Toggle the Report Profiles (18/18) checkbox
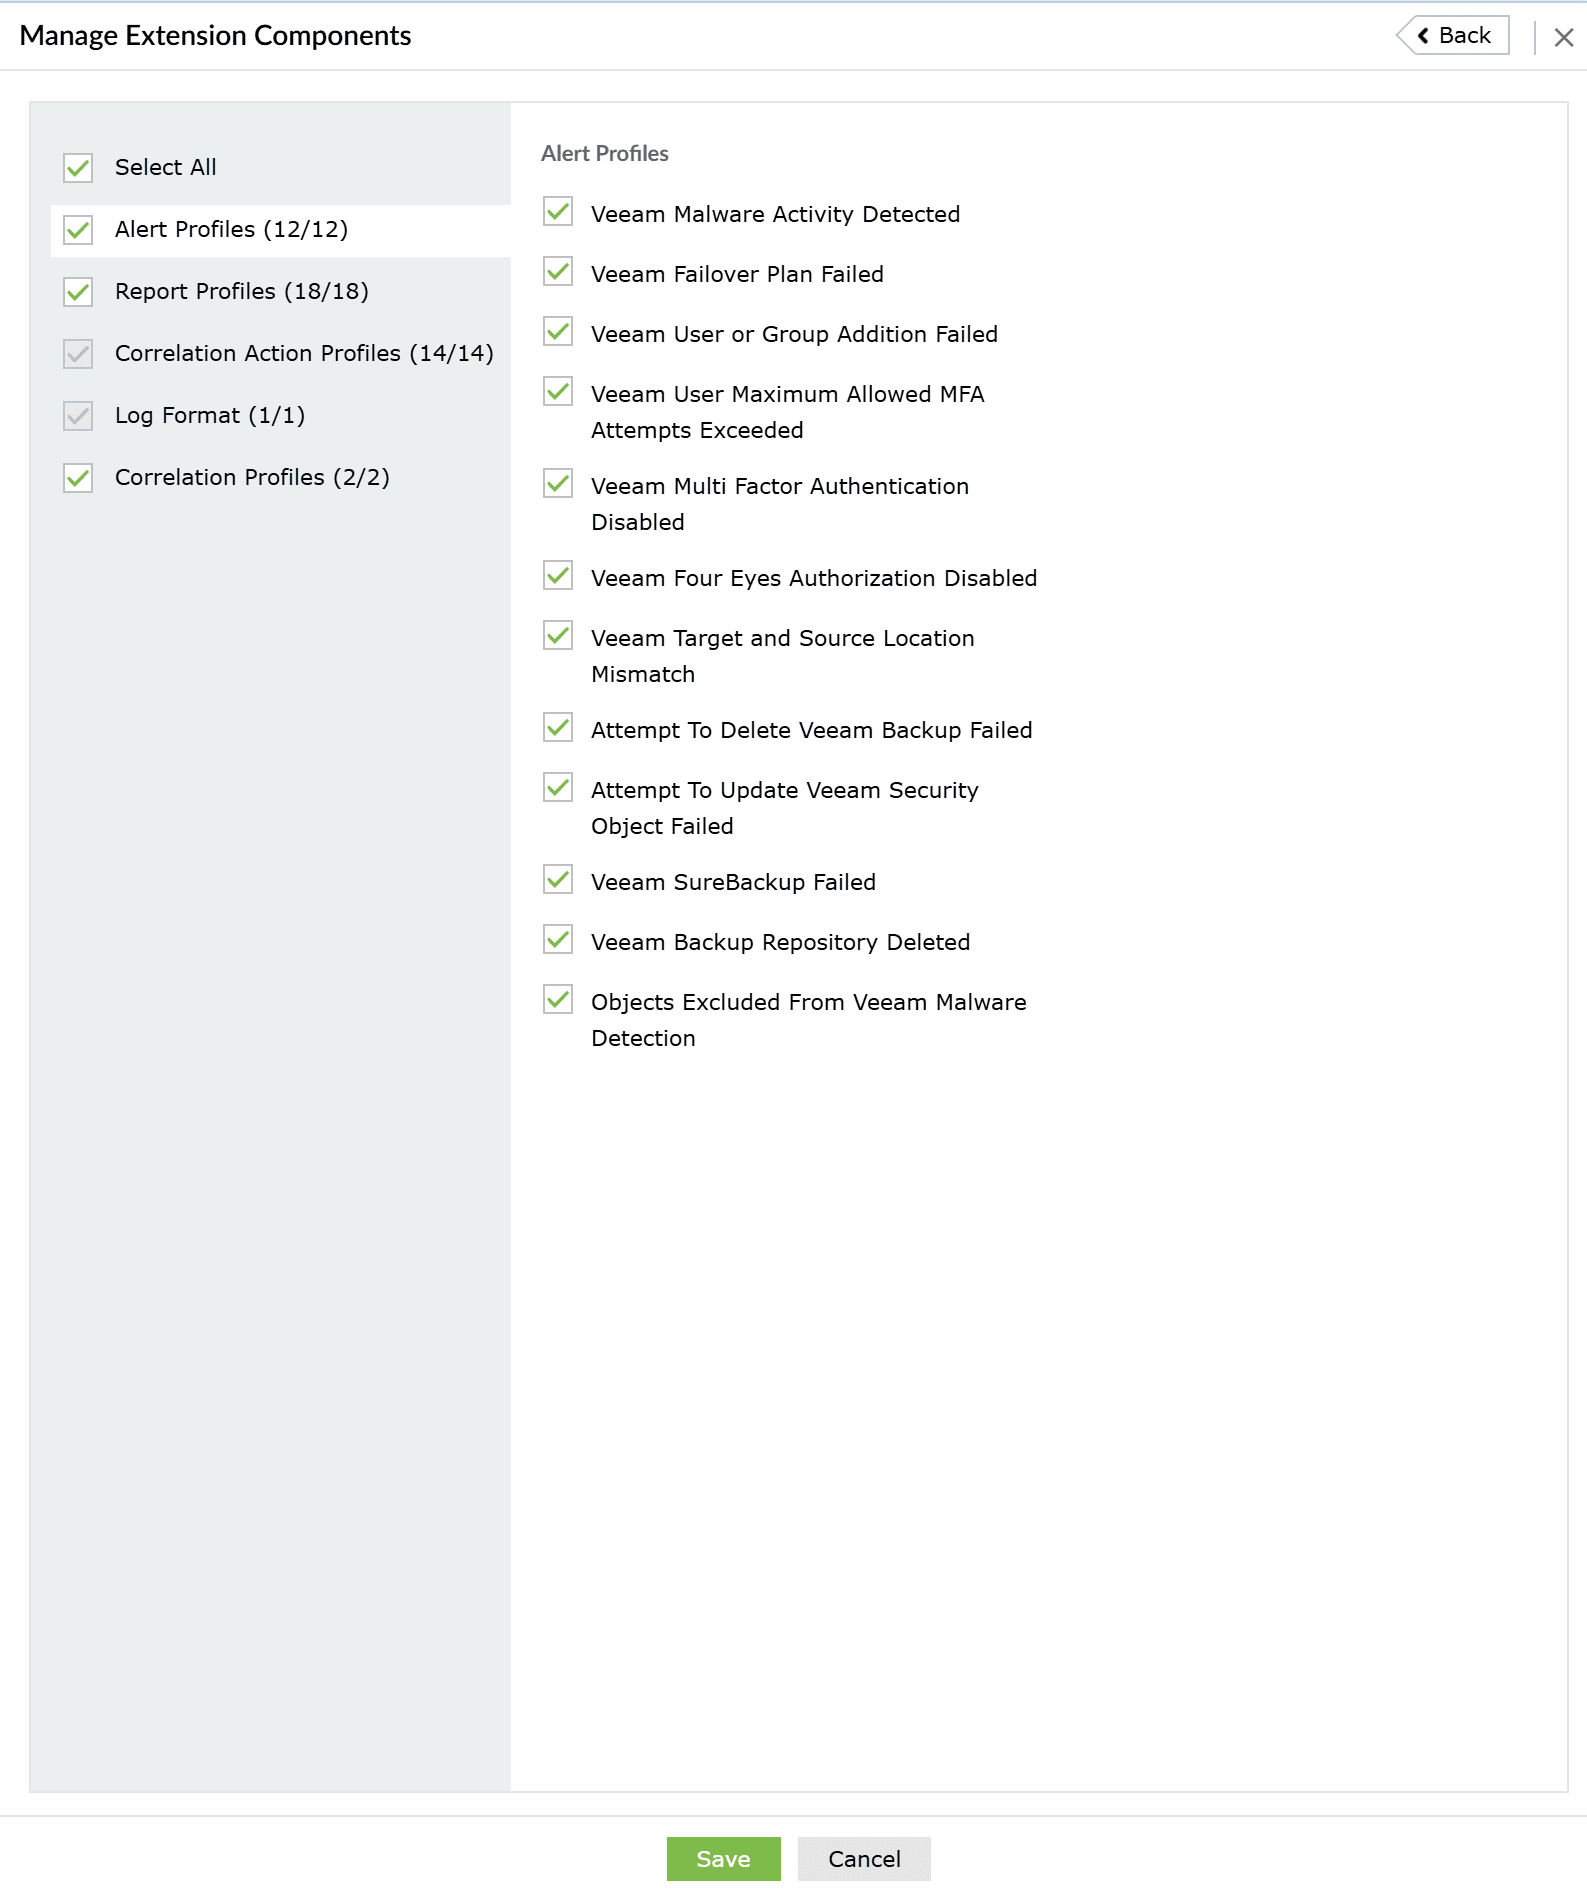1587x1899 pixels. coord(78,292)
